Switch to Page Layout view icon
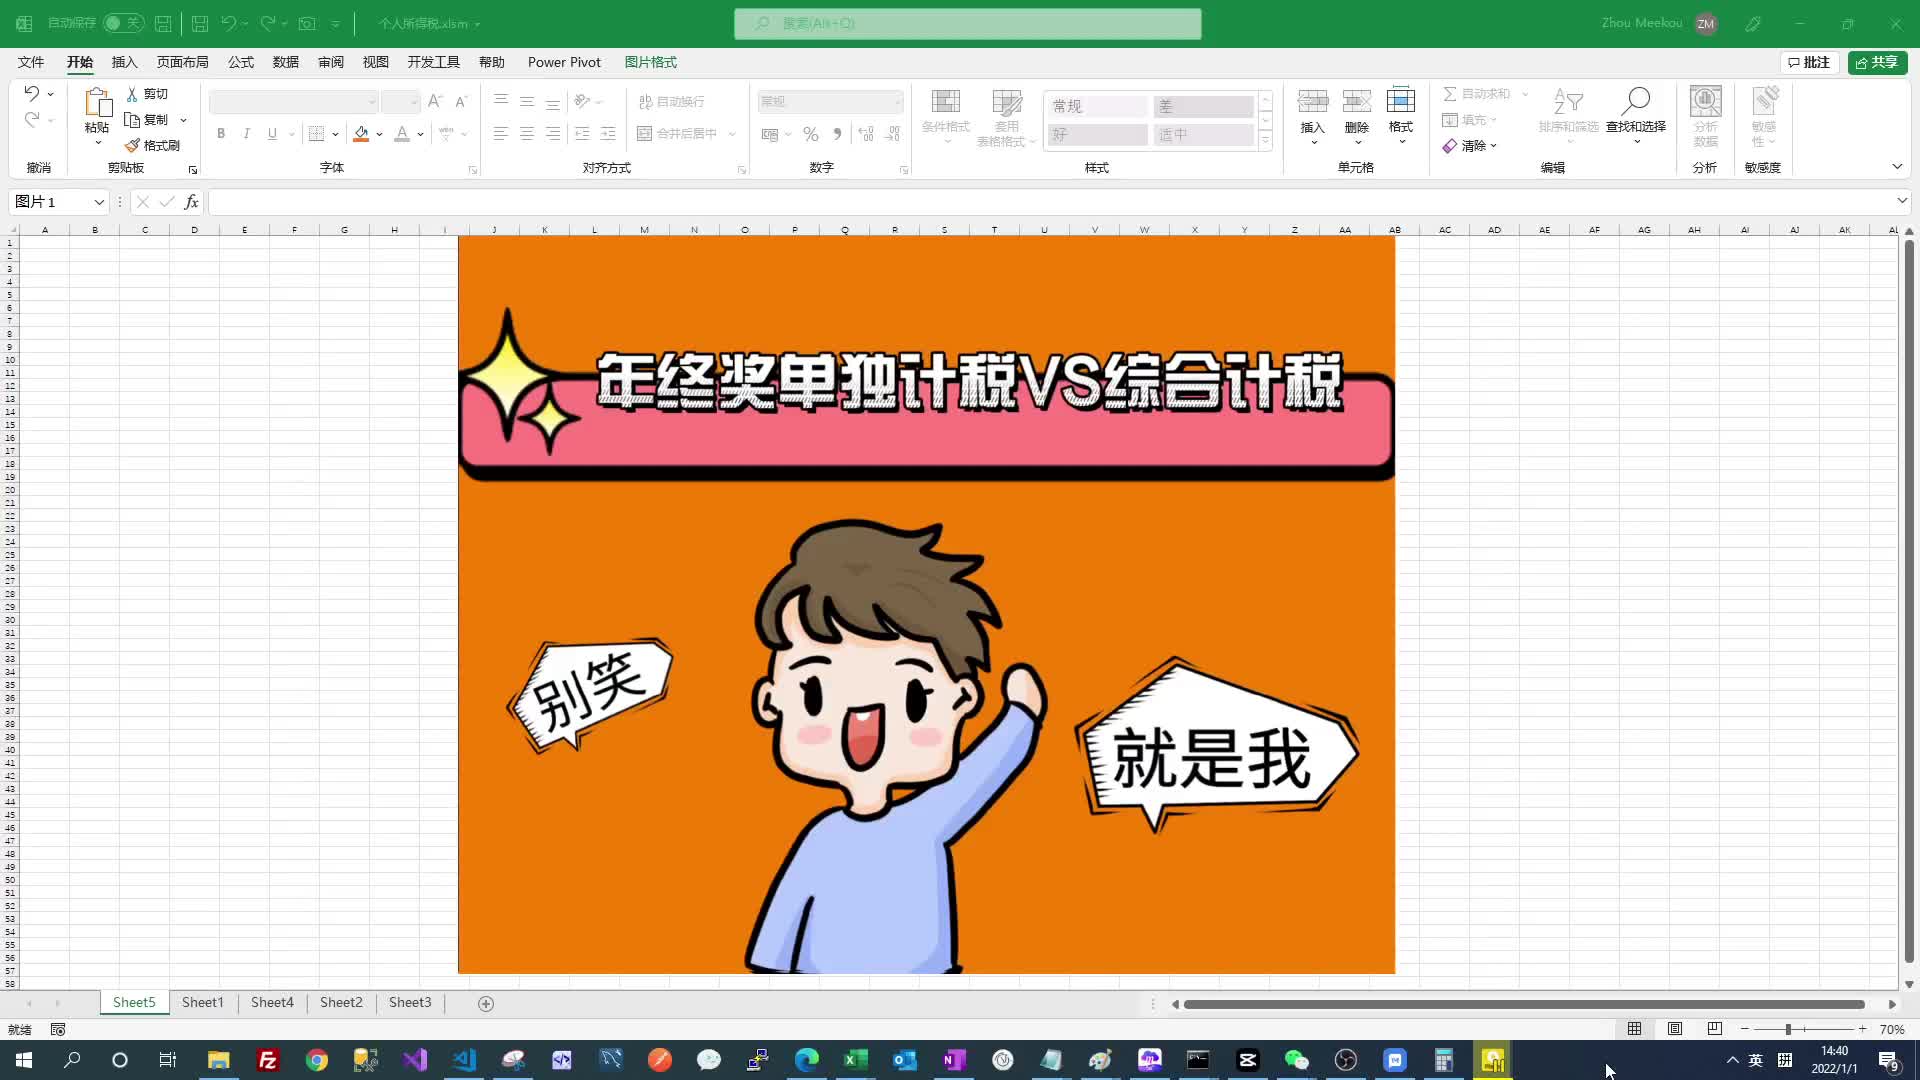Viewport: 1920px width, 1080px height. pos(1675,1029)
